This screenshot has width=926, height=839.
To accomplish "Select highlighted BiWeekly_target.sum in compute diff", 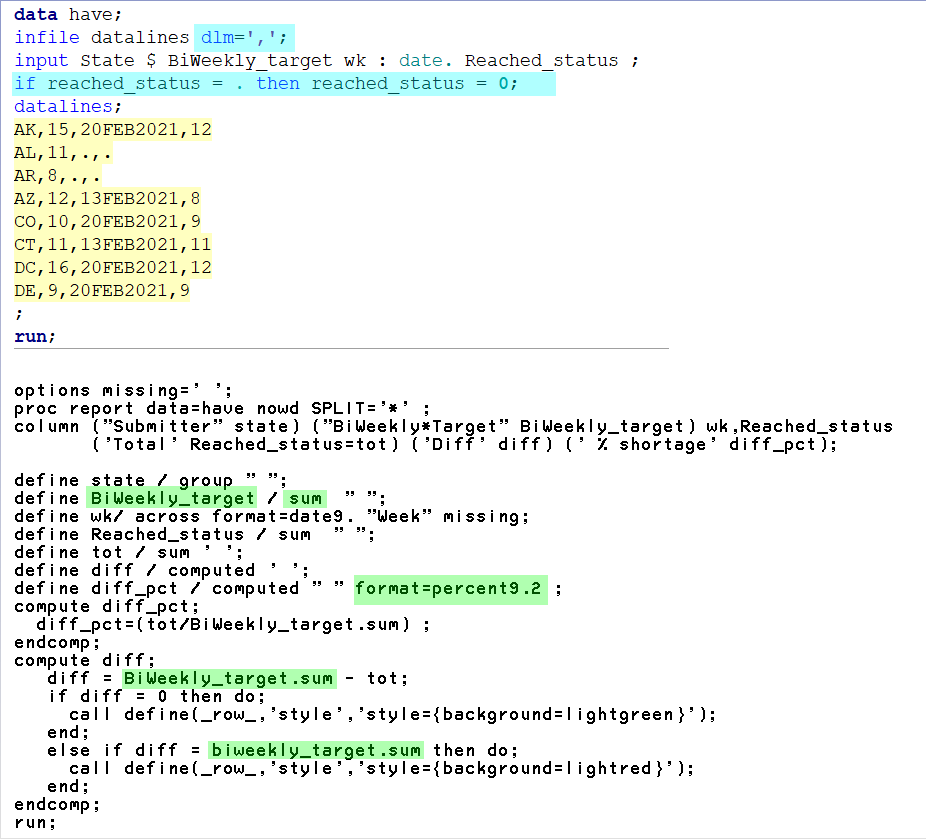I will [227, 678].
